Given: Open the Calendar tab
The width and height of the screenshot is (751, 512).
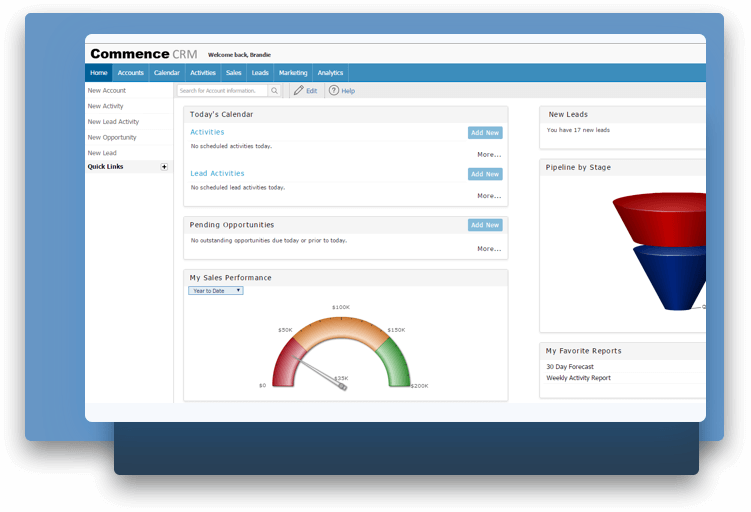Looking at the screenshot, I should pos(167,73).
